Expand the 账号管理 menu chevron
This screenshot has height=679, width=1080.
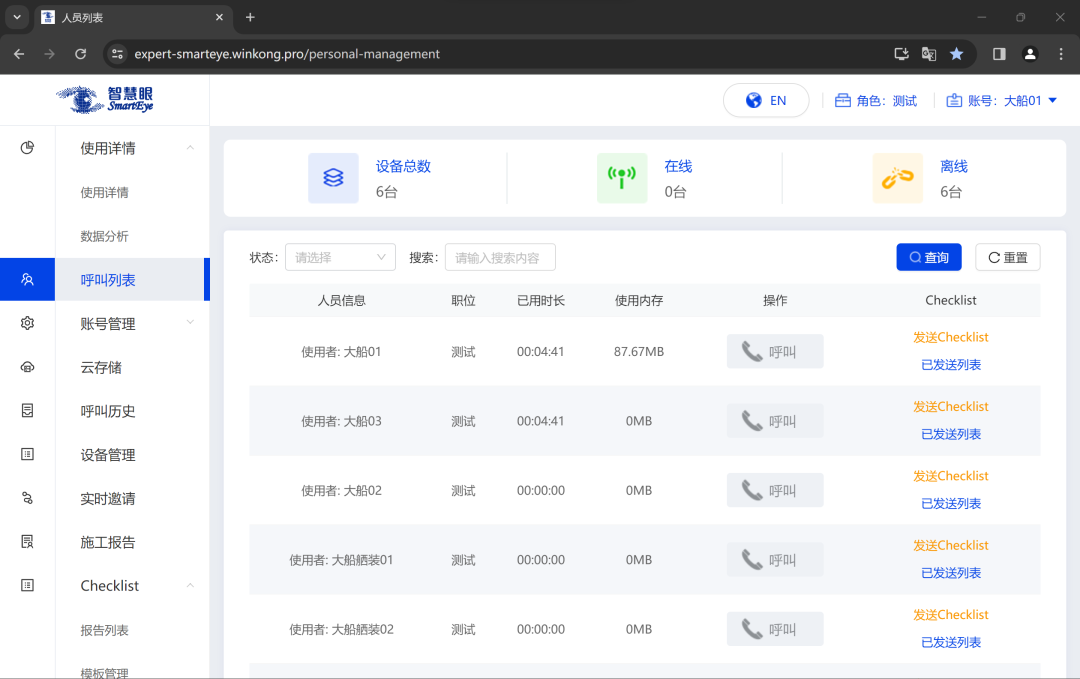[x=190, y=322]
